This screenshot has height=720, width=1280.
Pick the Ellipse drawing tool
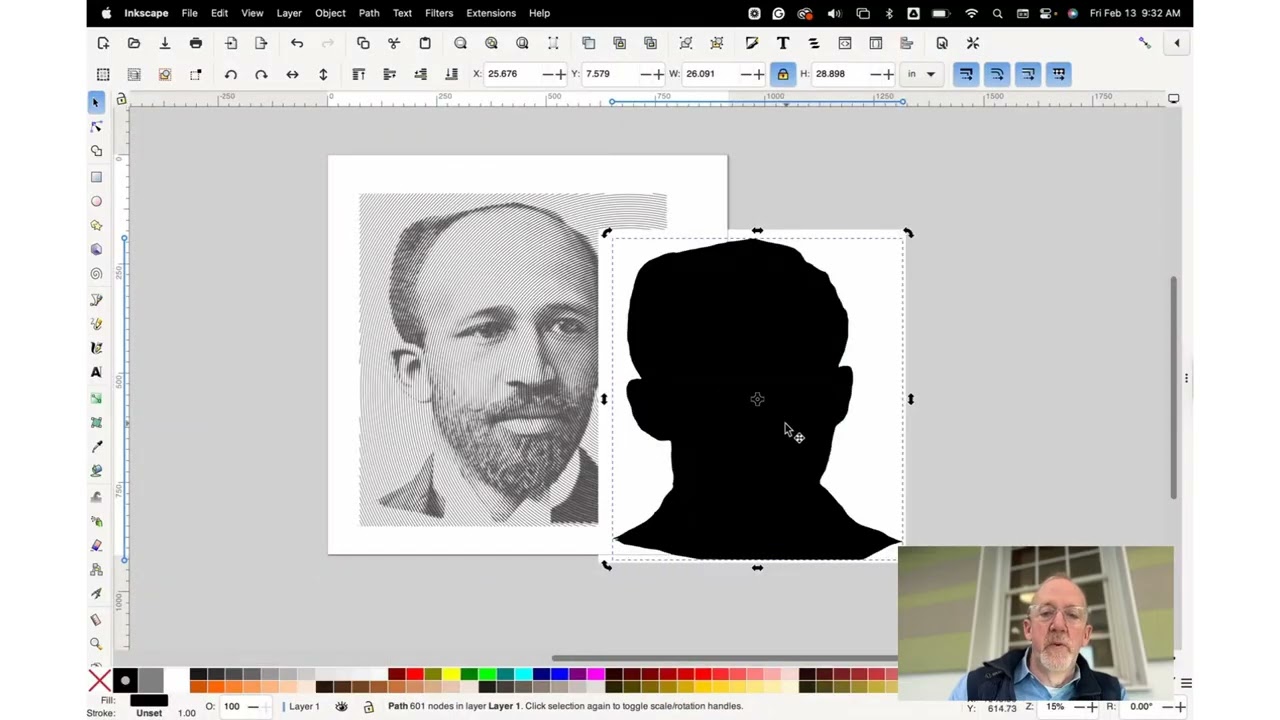coord(96,201)
